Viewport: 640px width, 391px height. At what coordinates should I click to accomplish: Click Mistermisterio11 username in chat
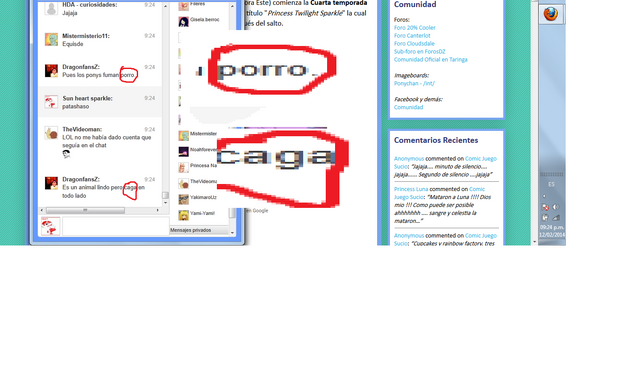(x=86, y=36)
